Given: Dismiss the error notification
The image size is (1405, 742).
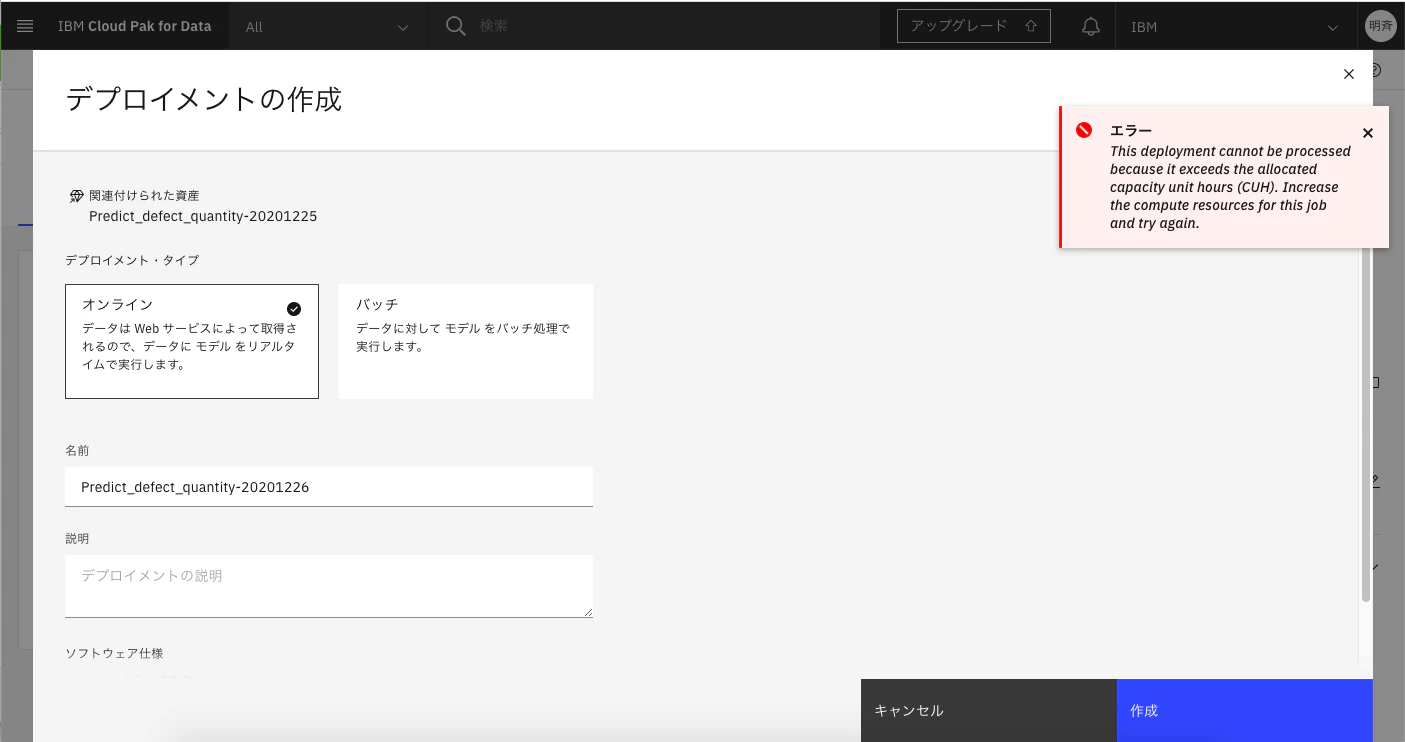Looking at the screenshot, I should click(x=1368, y=133).
